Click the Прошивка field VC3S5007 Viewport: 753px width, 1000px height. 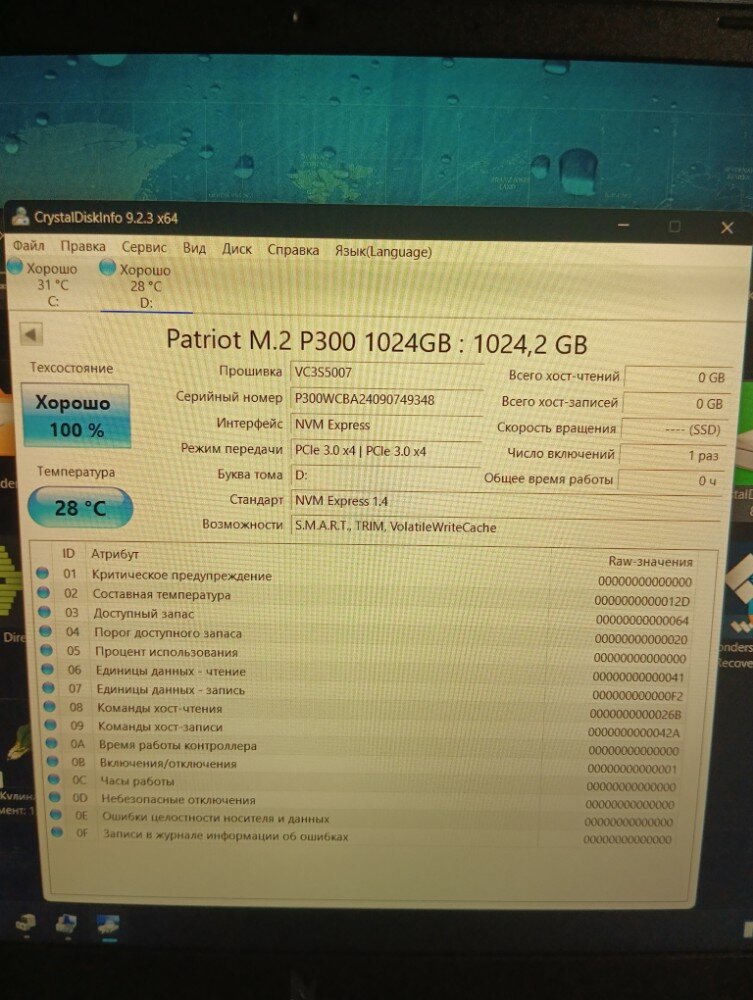(x=386, y=372)
